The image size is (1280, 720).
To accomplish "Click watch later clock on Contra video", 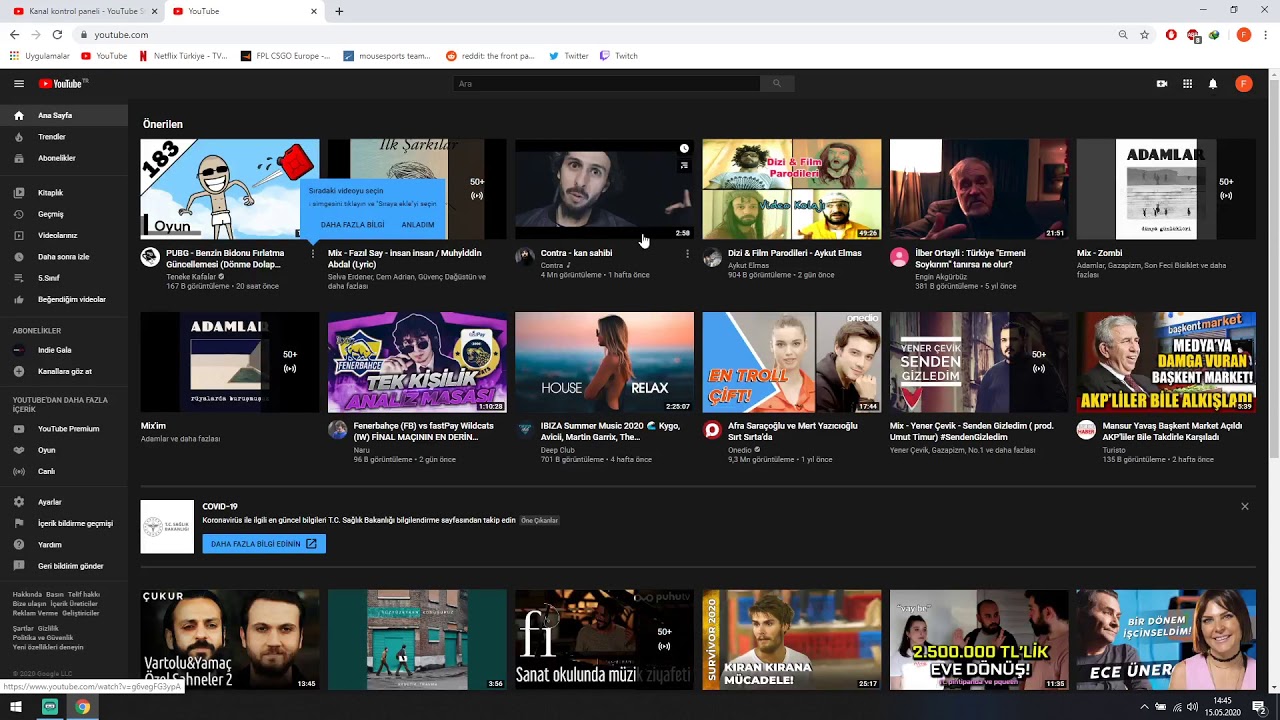I will tap(684, 149).
